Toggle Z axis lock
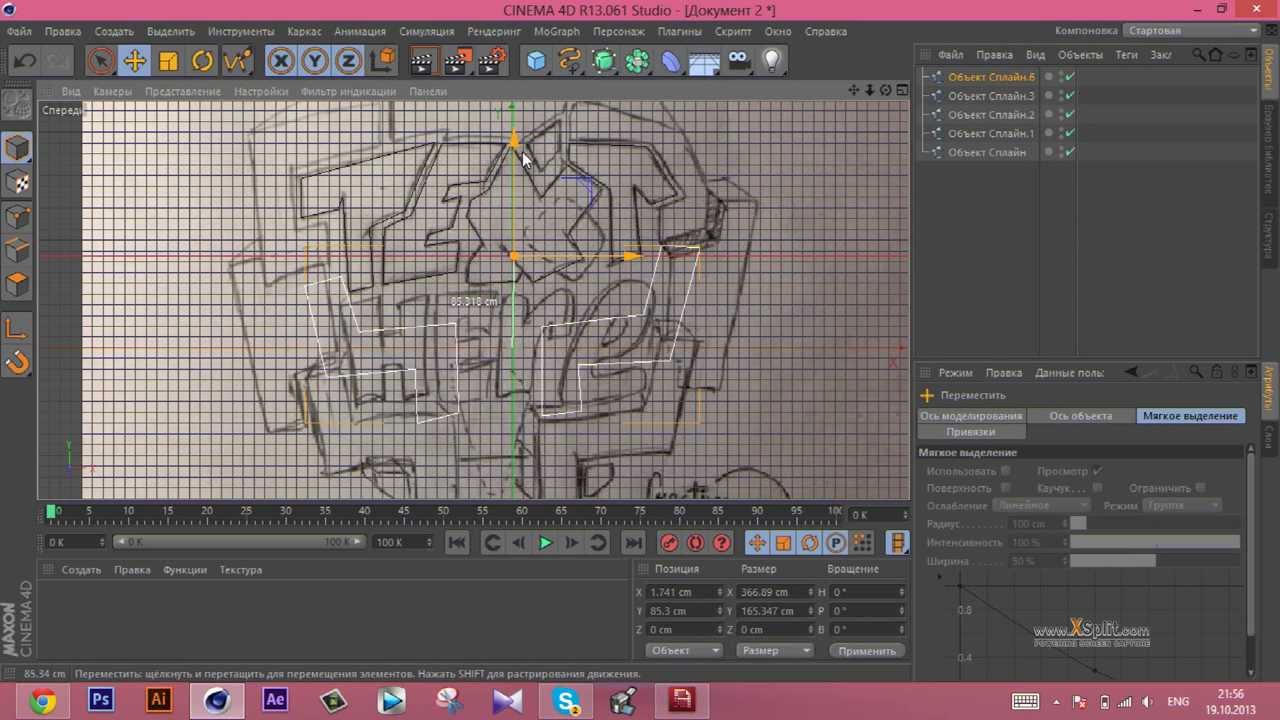The width and height of the screenshot is (1280, 720). (x=348, y=61)
